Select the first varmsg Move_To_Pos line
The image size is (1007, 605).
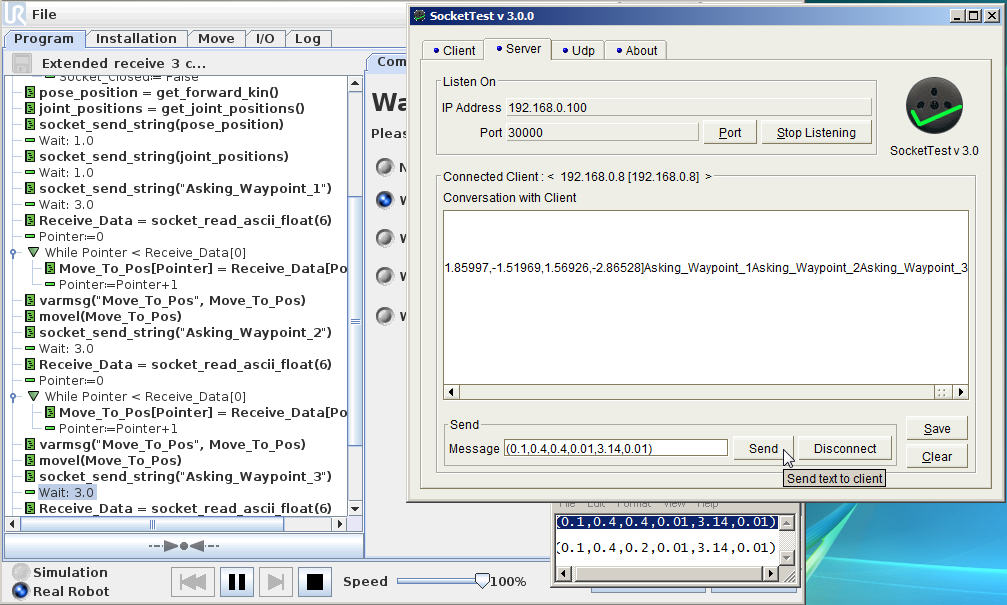172,301
